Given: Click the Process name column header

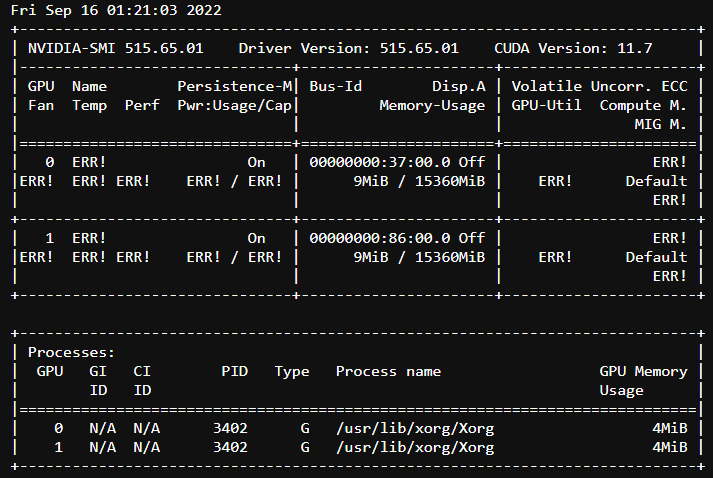Looking at the screenshot, I should [x=388, y=371].
